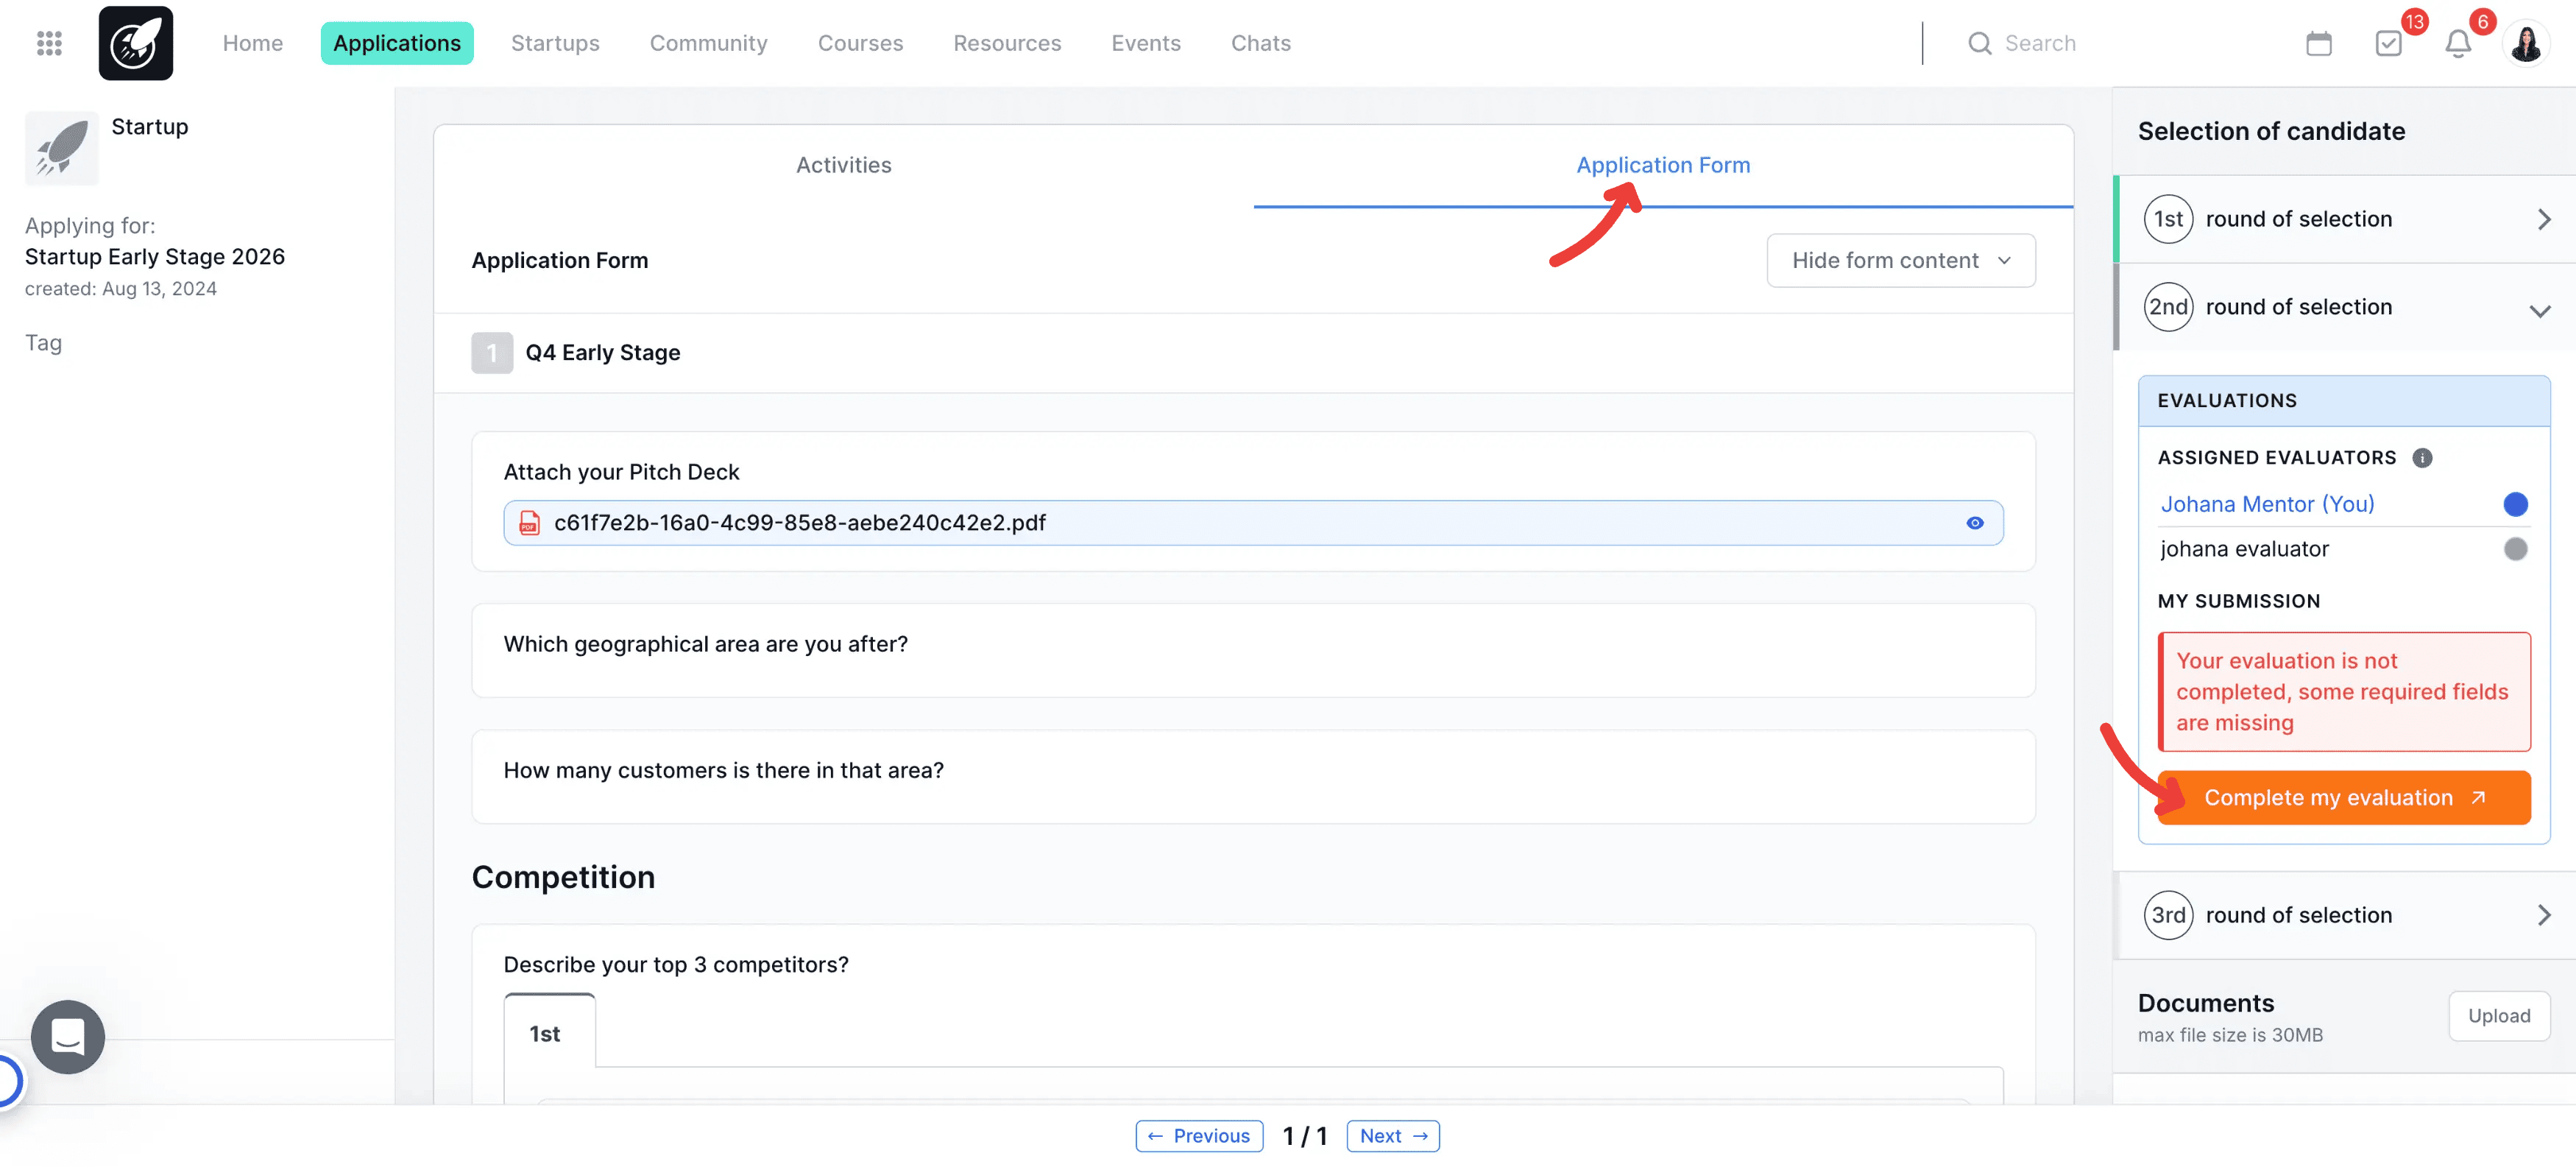Image resolution: width=2576 pixels, height=1167 pixels.
Task: Open the calendar icon
Action: point(2318,43)
